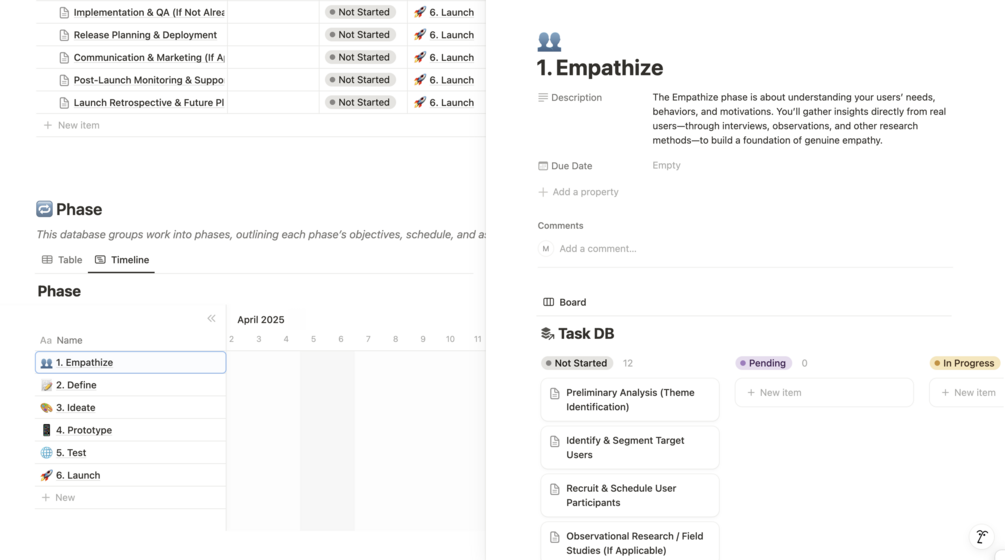
Task: Open the help icon in bottom corner
Action: (982, 537)
